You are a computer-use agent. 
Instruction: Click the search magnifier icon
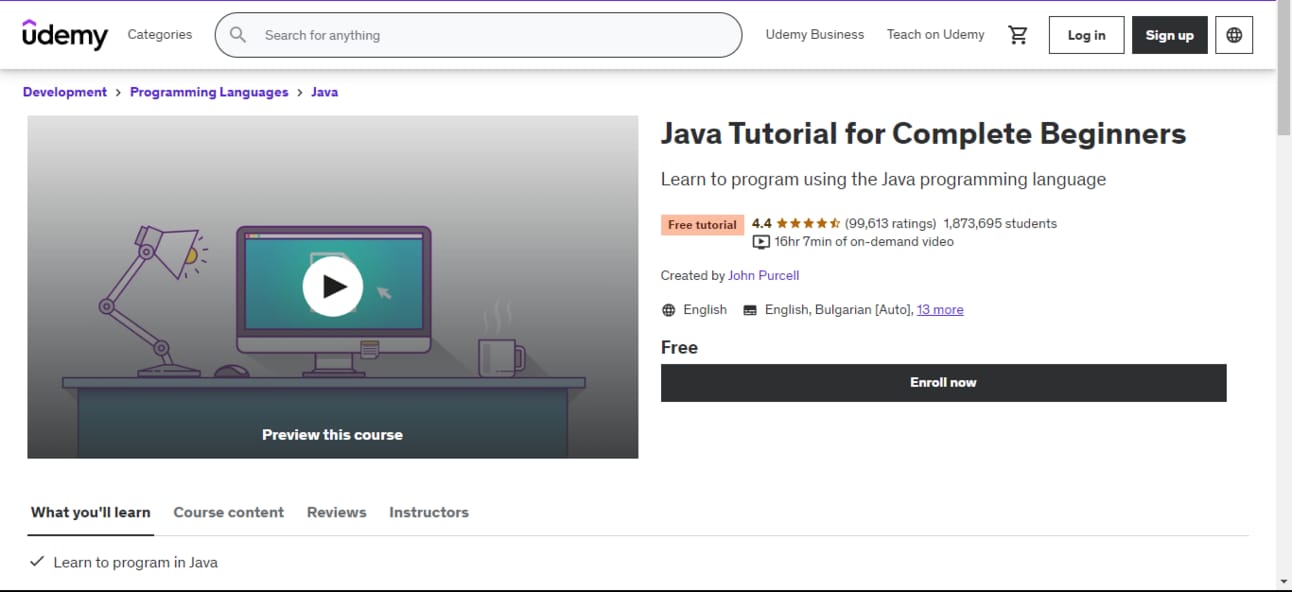(x=238, y=35)
